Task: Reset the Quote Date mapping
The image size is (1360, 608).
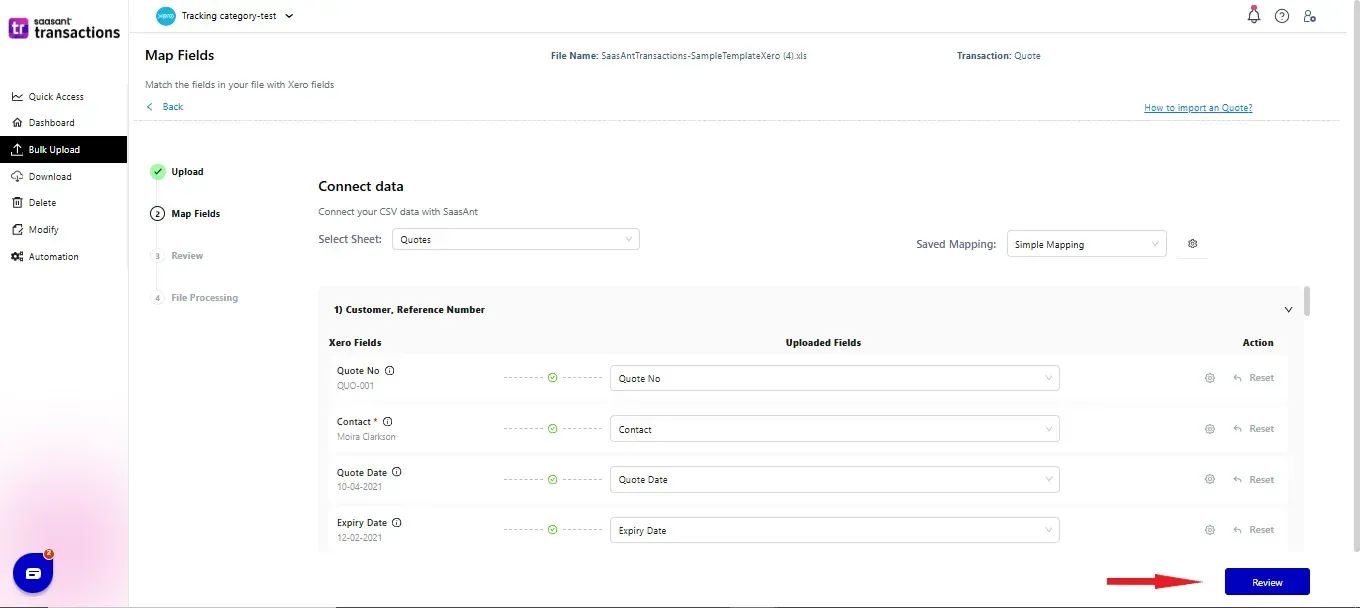Action: 1254,480
